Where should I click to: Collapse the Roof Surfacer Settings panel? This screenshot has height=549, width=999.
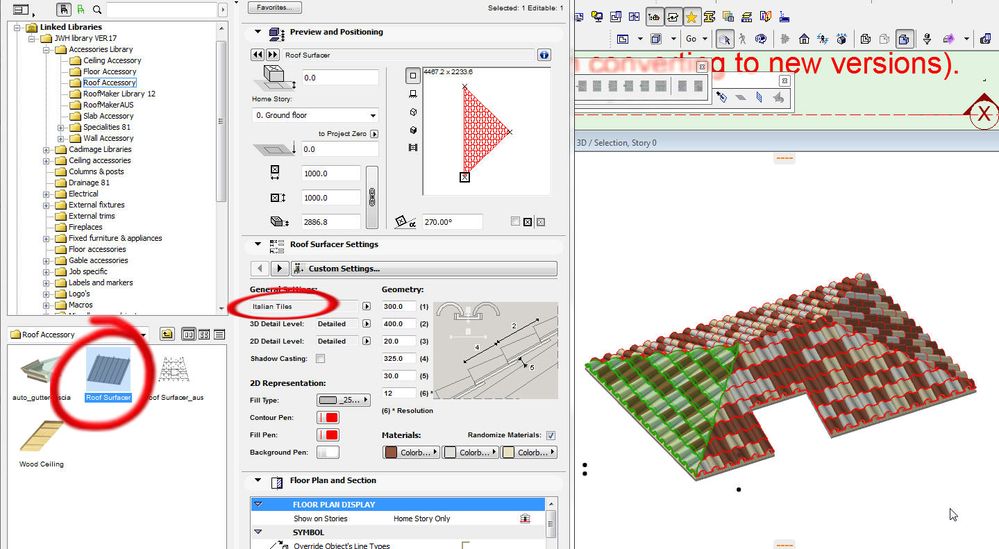pyautogui.click(x=257, y=243)
